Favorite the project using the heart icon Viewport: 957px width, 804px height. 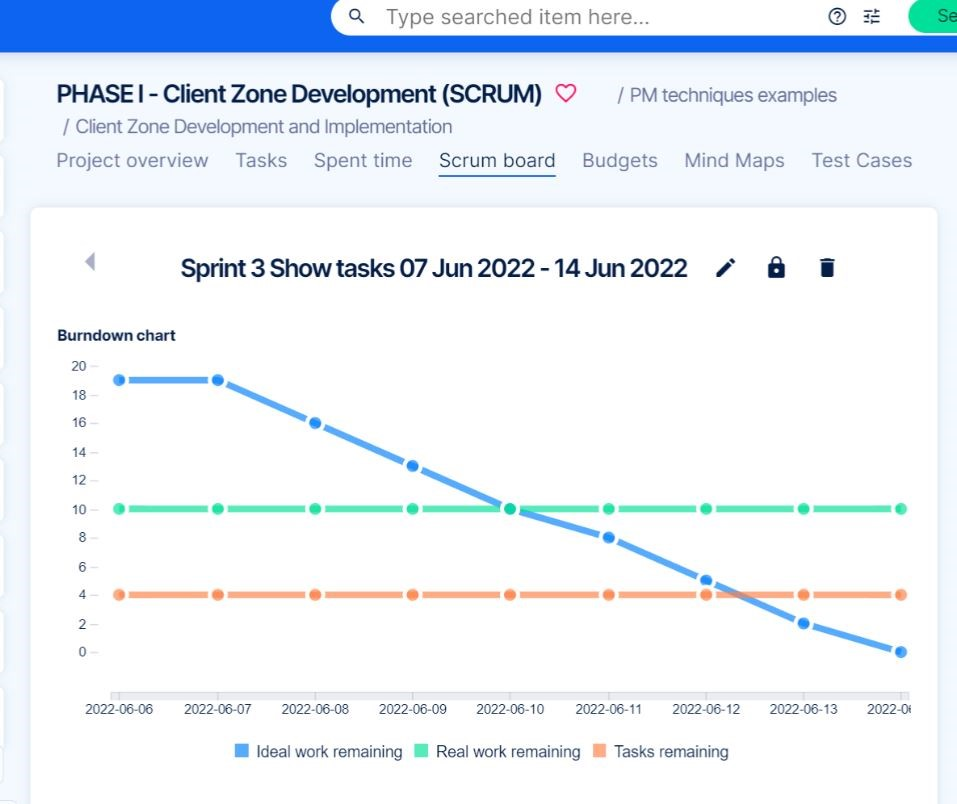tap(565, 92)
